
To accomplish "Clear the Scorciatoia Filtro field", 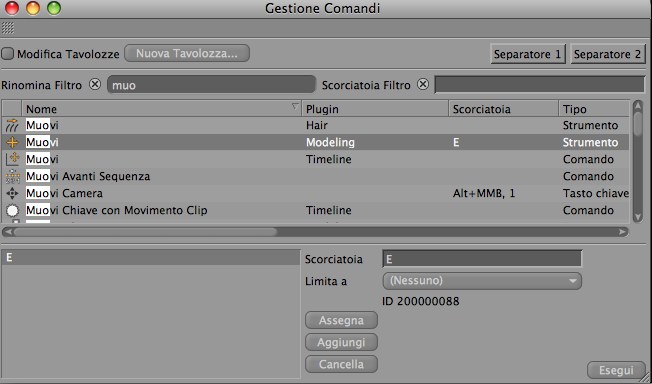I will click(423, 84).
